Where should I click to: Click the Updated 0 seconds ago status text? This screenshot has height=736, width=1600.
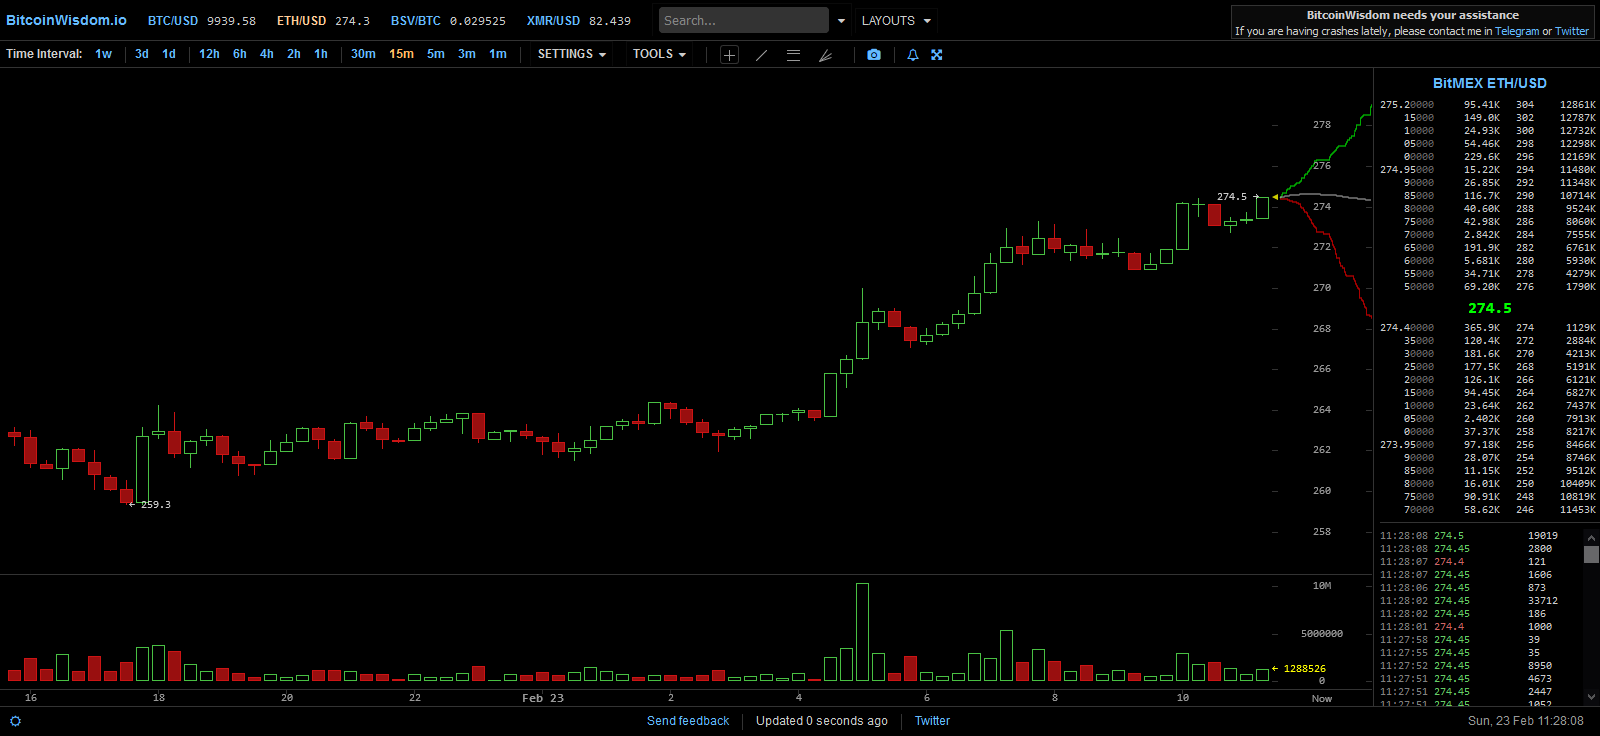pos(822,721)
